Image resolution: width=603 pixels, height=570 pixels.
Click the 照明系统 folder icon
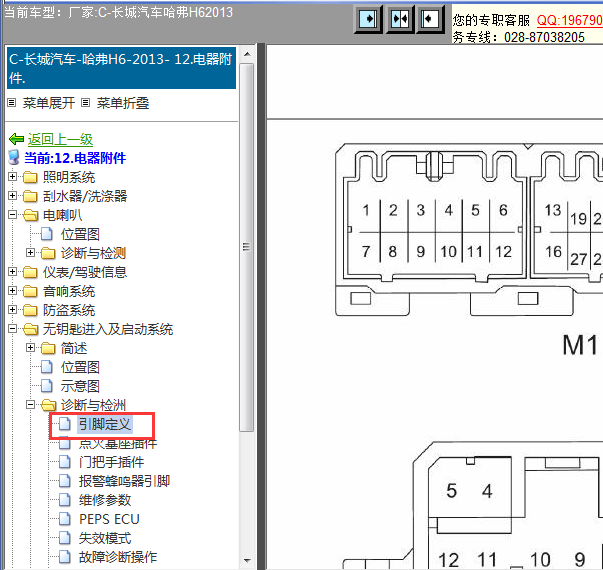click(x=30, y=178)
